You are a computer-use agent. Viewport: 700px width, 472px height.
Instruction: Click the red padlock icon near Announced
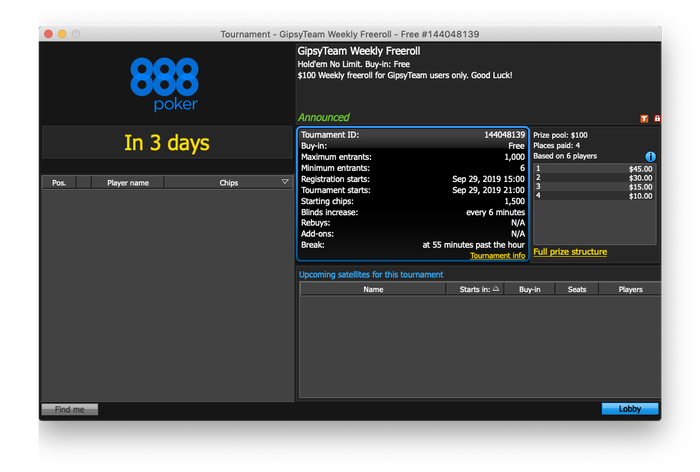tap(657, 118)
